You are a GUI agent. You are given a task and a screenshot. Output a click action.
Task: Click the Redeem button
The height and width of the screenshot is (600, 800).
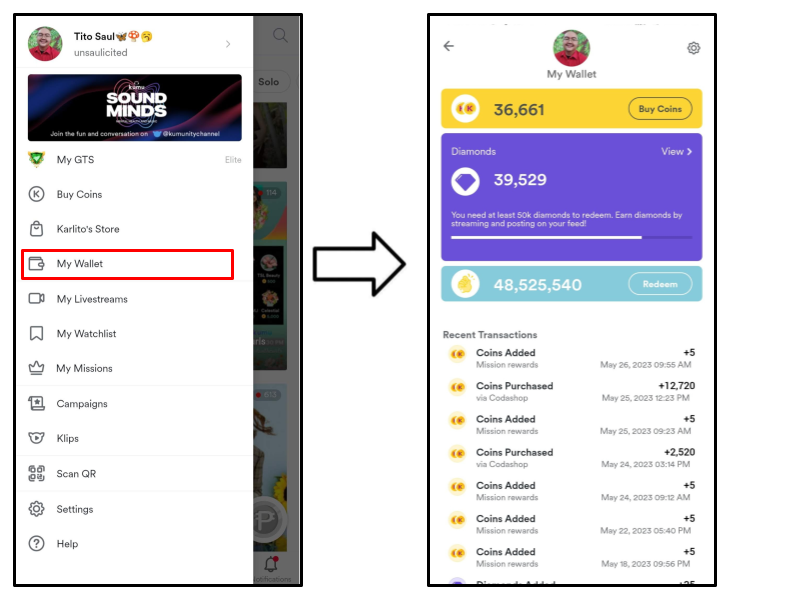[x=660, y=284]
